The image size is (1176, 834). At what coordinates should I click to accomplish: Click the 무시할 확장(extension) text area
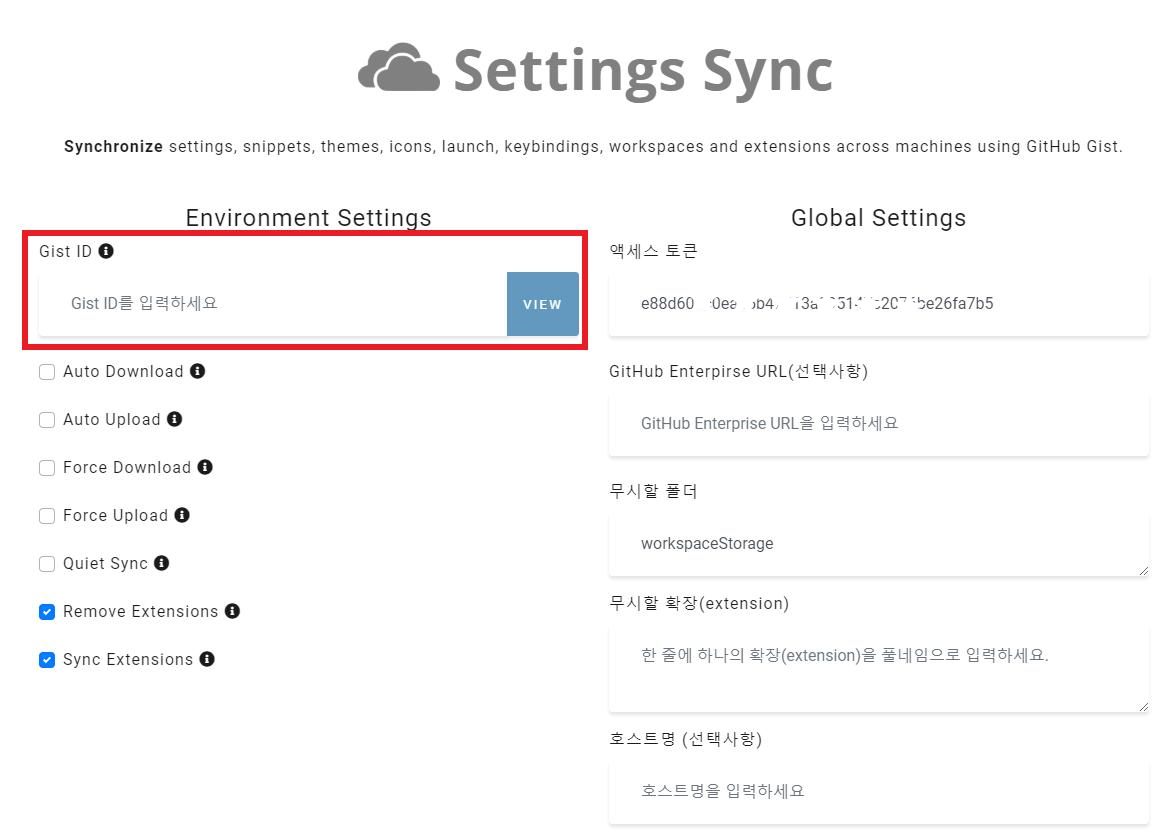(x=878, y=669)
